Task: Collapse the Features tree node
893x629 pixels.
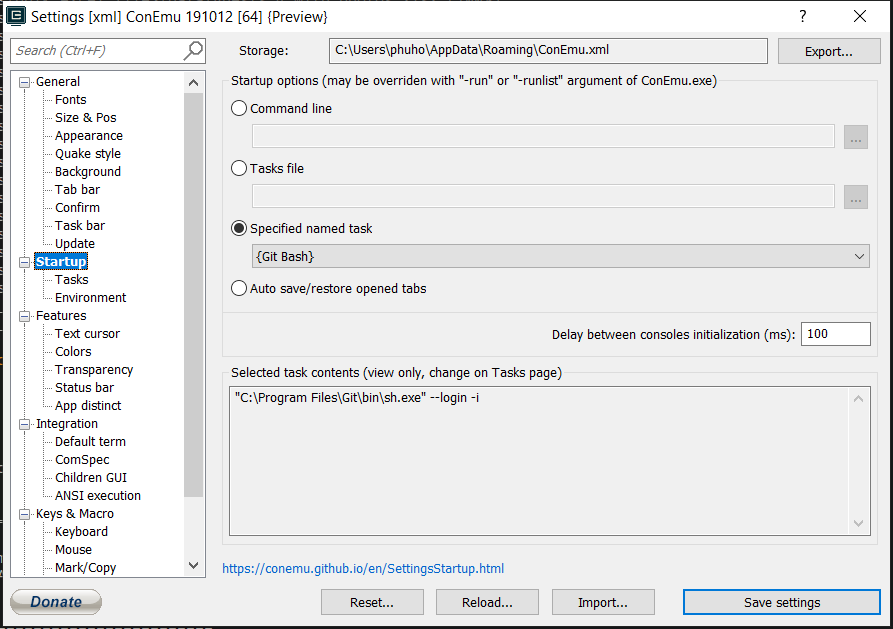Action: [25, 316]
